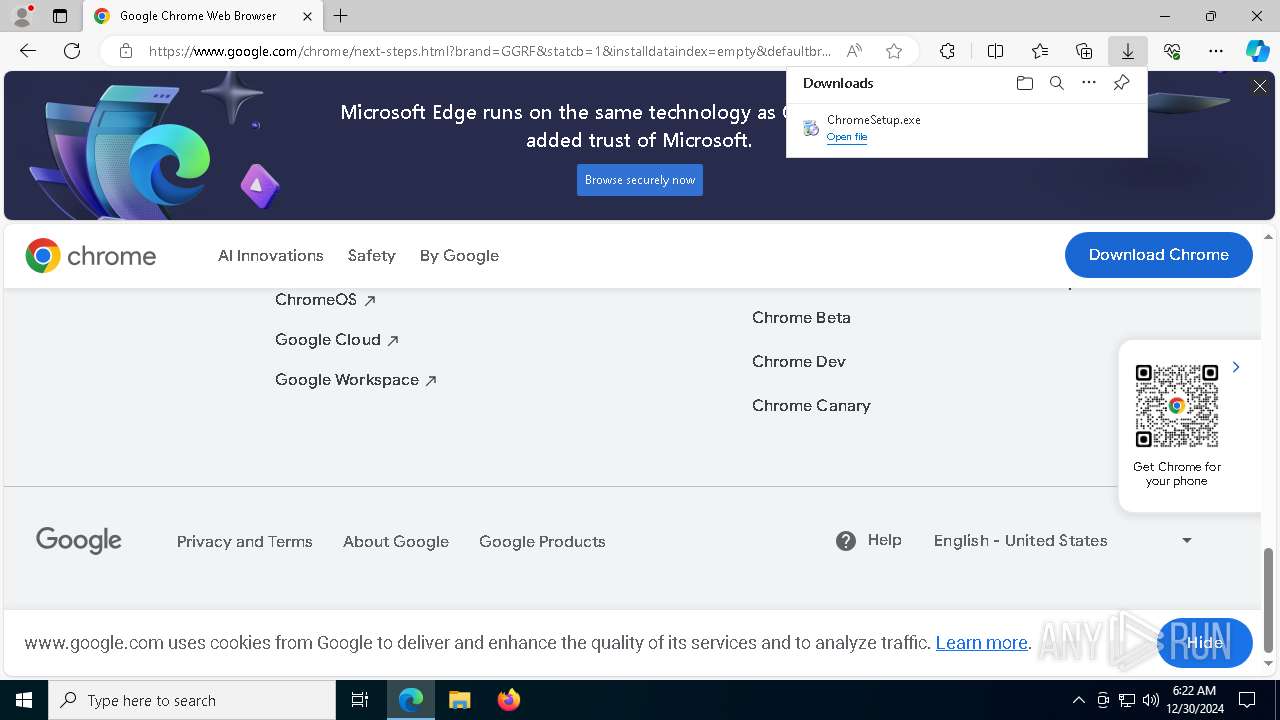This screenshot has height=720, width=1280.
Task: Click Download Chrome button
Action: point(1159,255)
